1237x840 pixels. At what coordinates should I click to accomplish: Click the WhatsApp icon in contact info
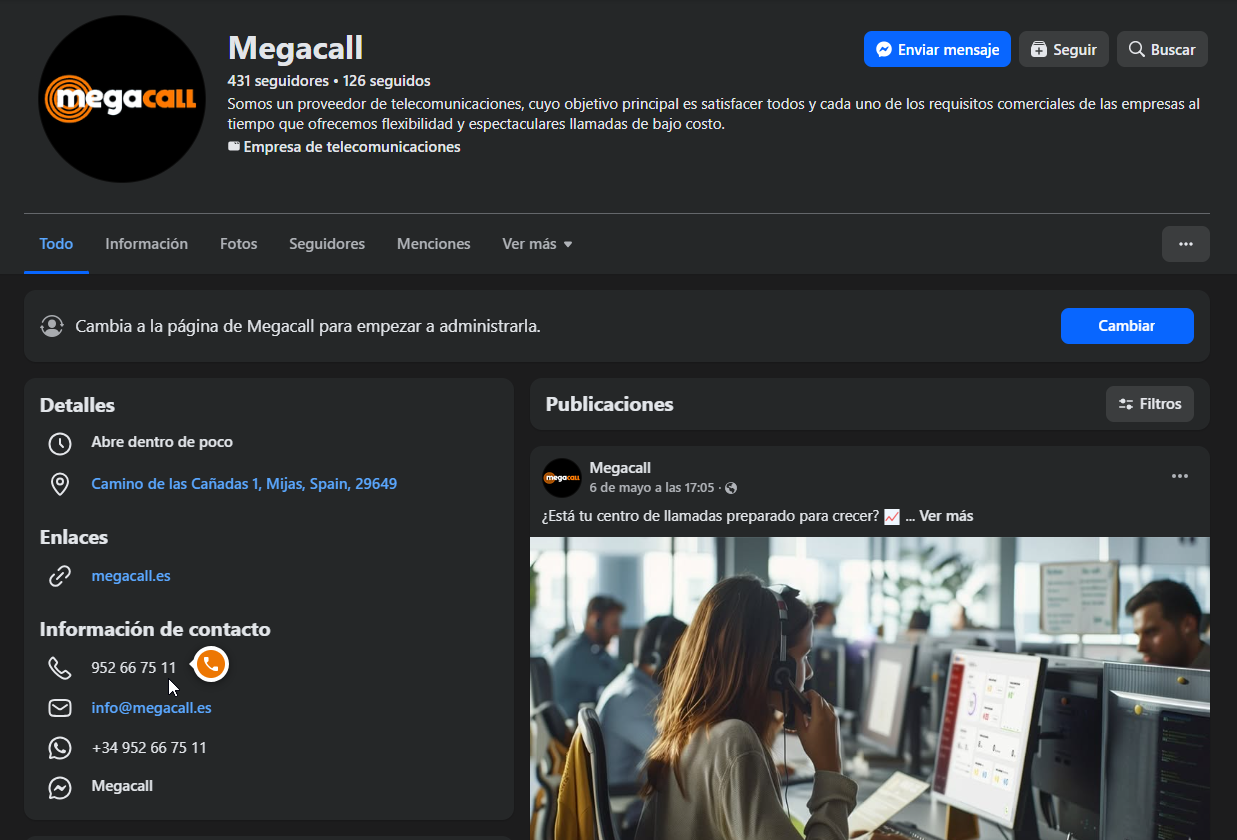pos(60,748)
